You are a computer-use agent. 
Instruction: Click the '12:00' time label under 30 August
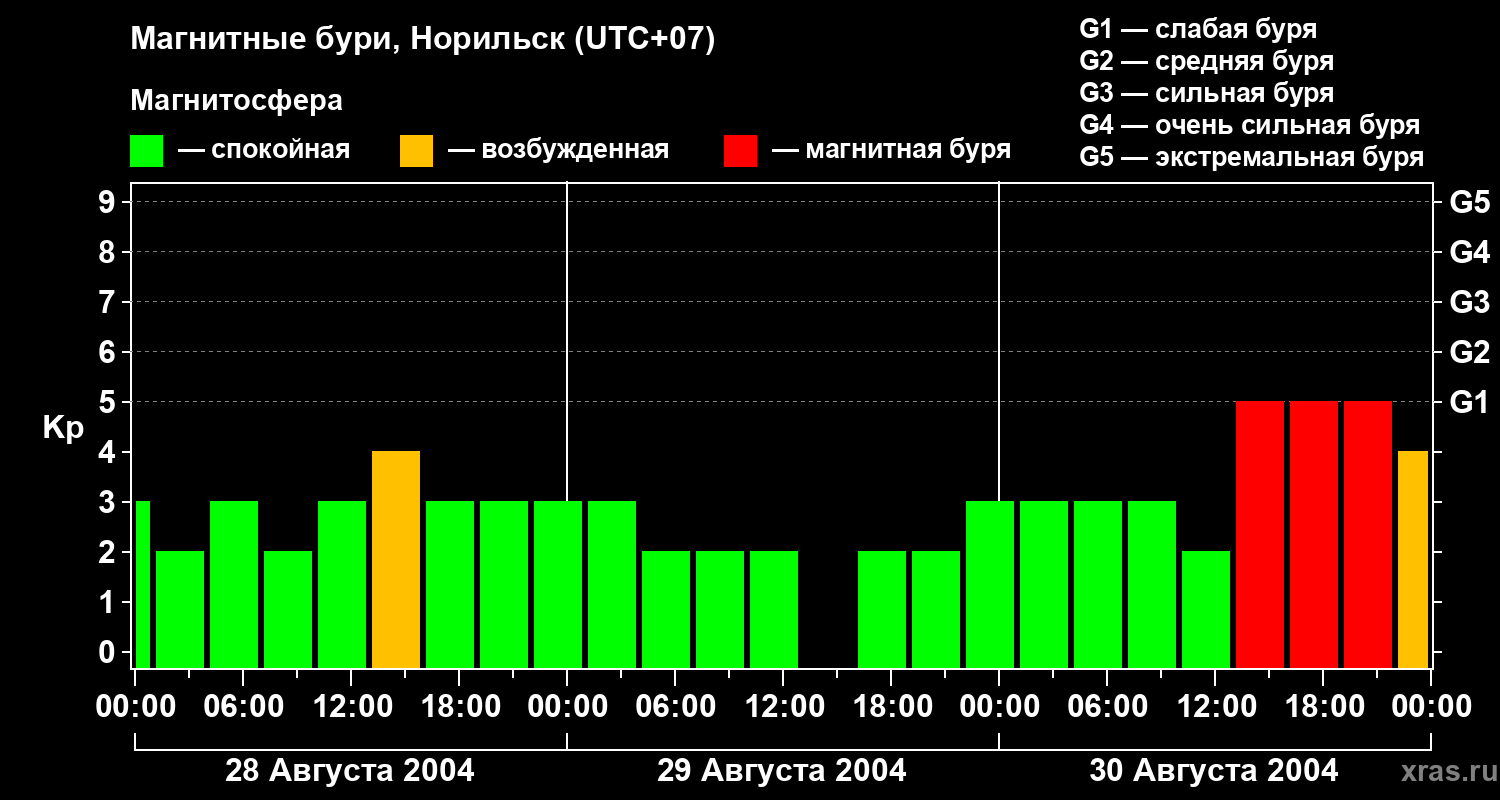click(x=1218, y=706)
